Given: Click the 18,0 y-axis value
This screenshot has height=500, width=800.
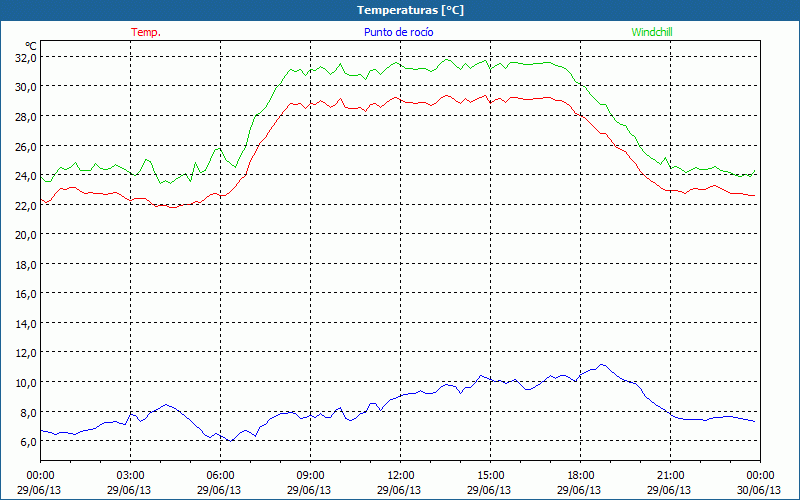Looking at the screenshot, I should click(x=26, y=265).
